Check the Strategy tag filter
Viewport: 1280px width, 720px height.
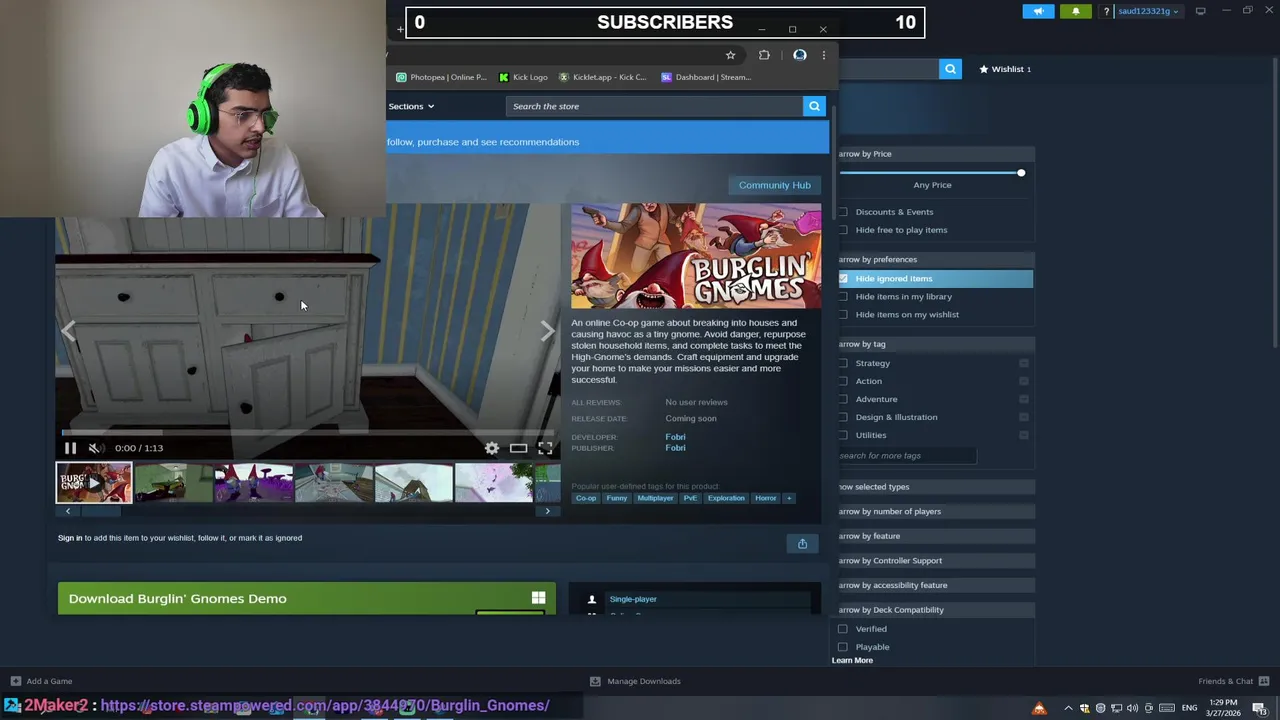tap(843, 363)
